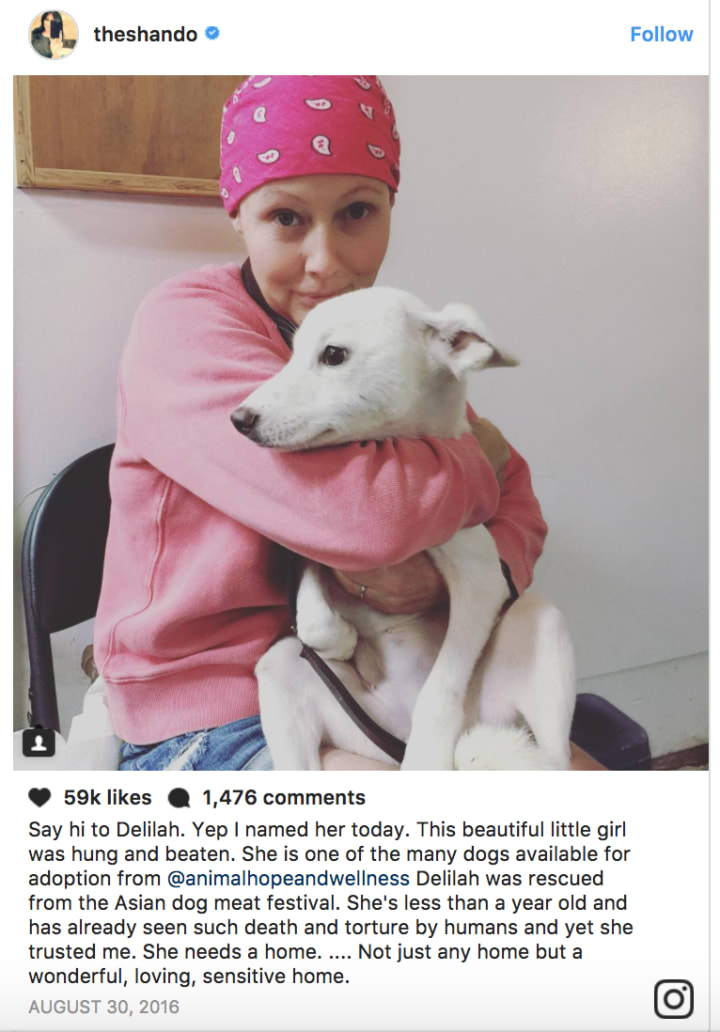
Task: View the 59k likes count
Action: (107, 798)
